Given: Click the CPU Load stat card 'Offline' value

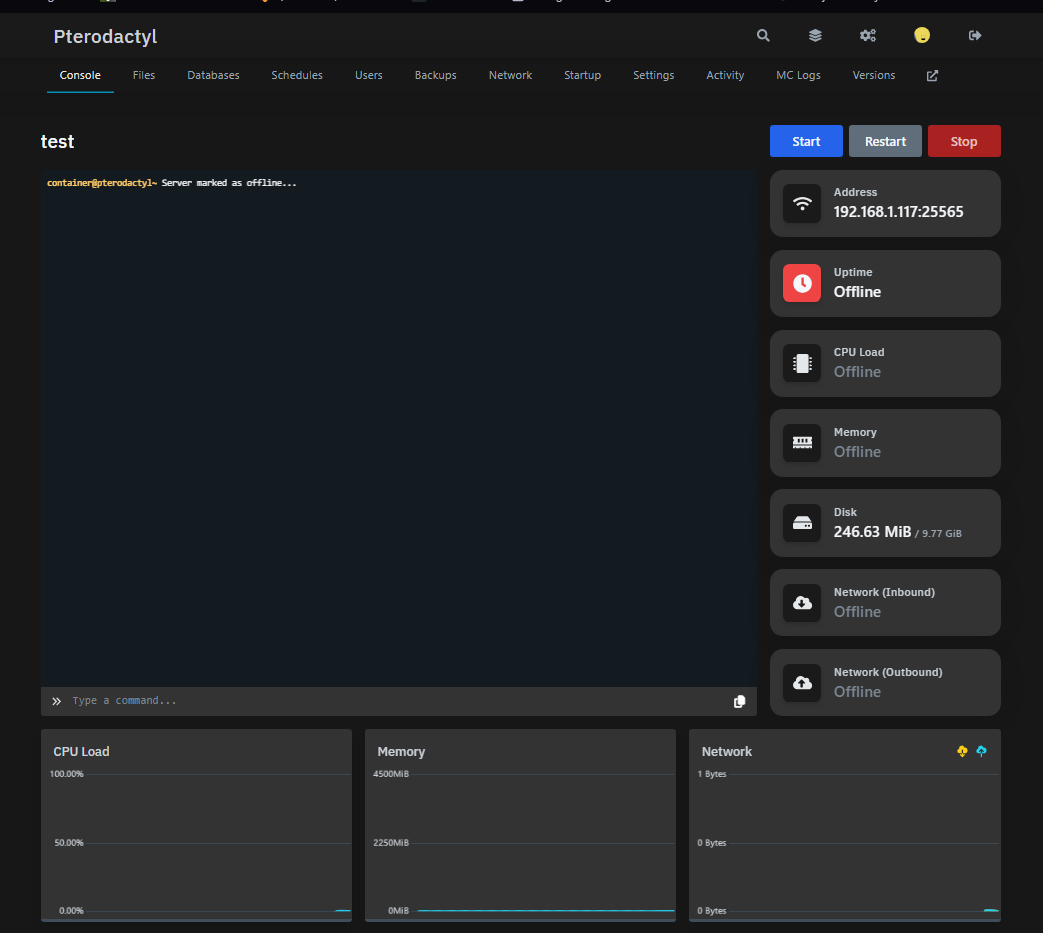Looking at the screenshot, I should [x=857, y=372].
